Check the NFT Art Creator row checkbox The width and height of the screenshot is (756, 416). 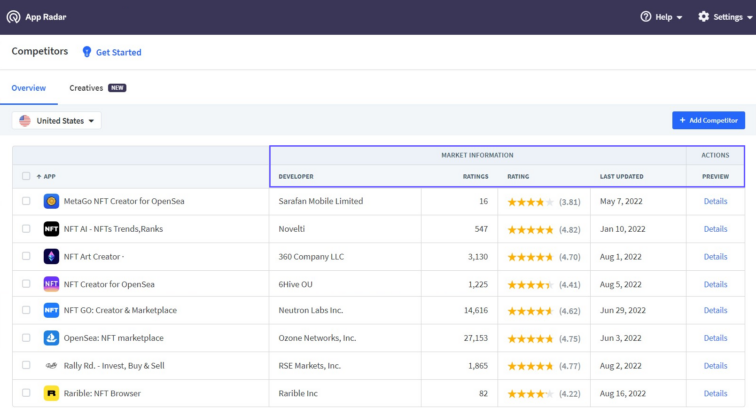pyautogui.click(x=26, y=256)
